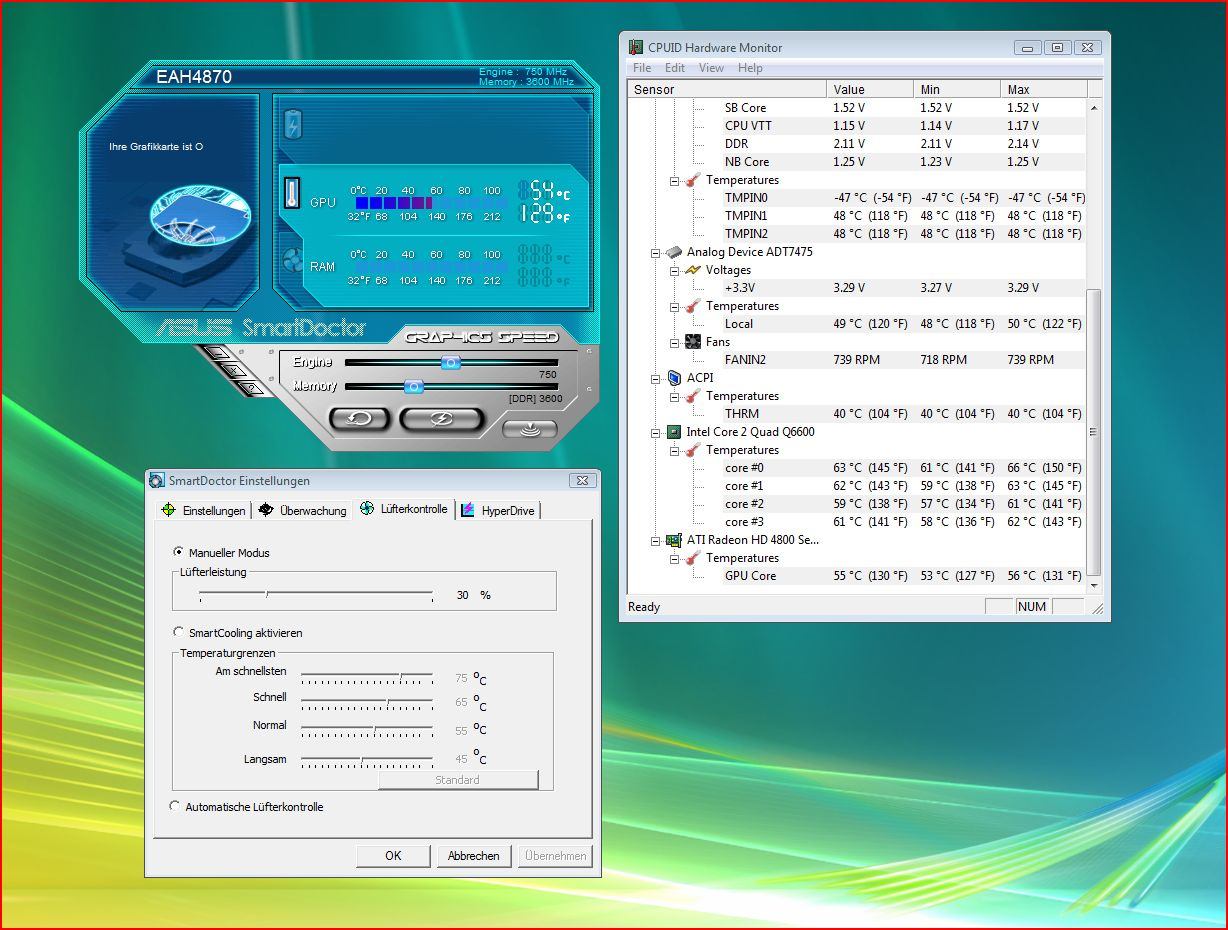Image resolution: width=1228 pixels, height=930 pixels.
Task: Click the CPUID Hardware Monitor title bar icon
Action: click(x=636, y=47)
